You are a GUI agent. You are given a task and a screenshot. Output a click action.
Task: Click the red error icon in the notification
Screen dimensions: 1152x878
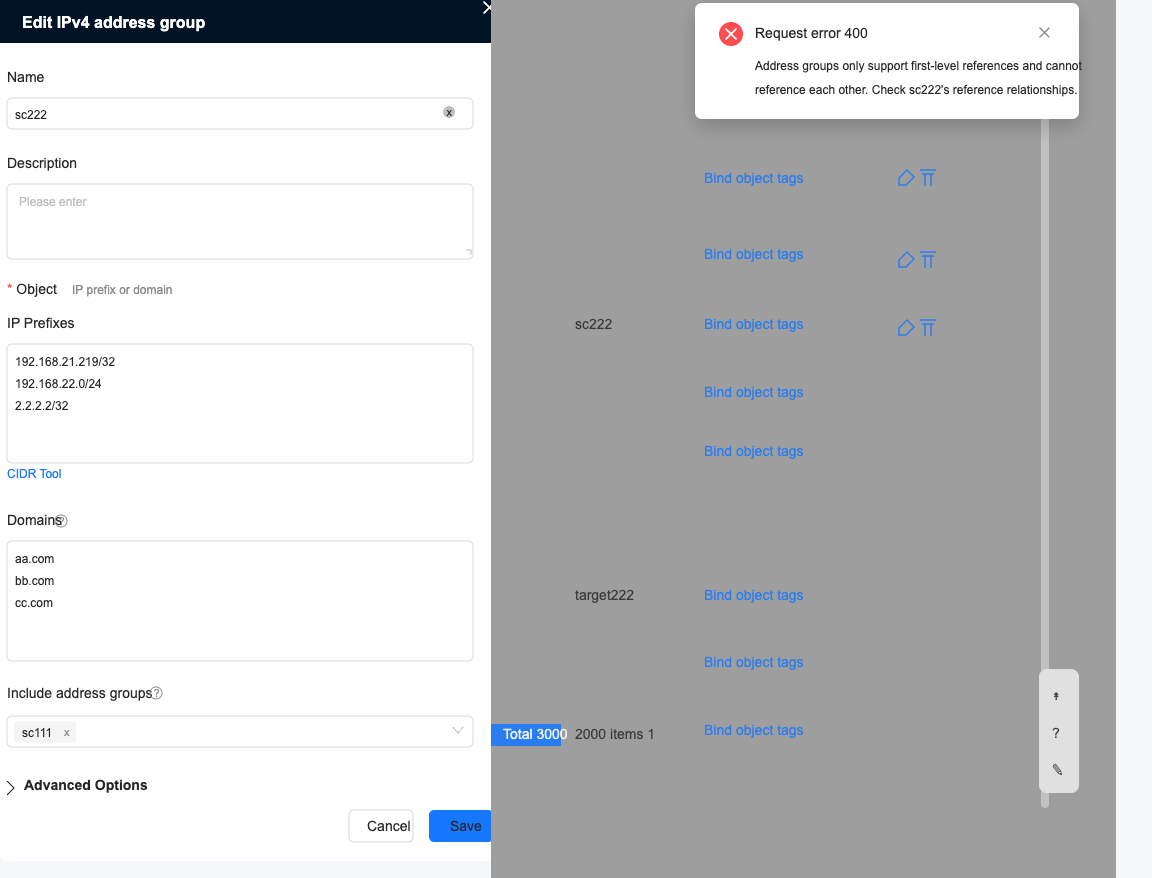click(x=731, y=34)
